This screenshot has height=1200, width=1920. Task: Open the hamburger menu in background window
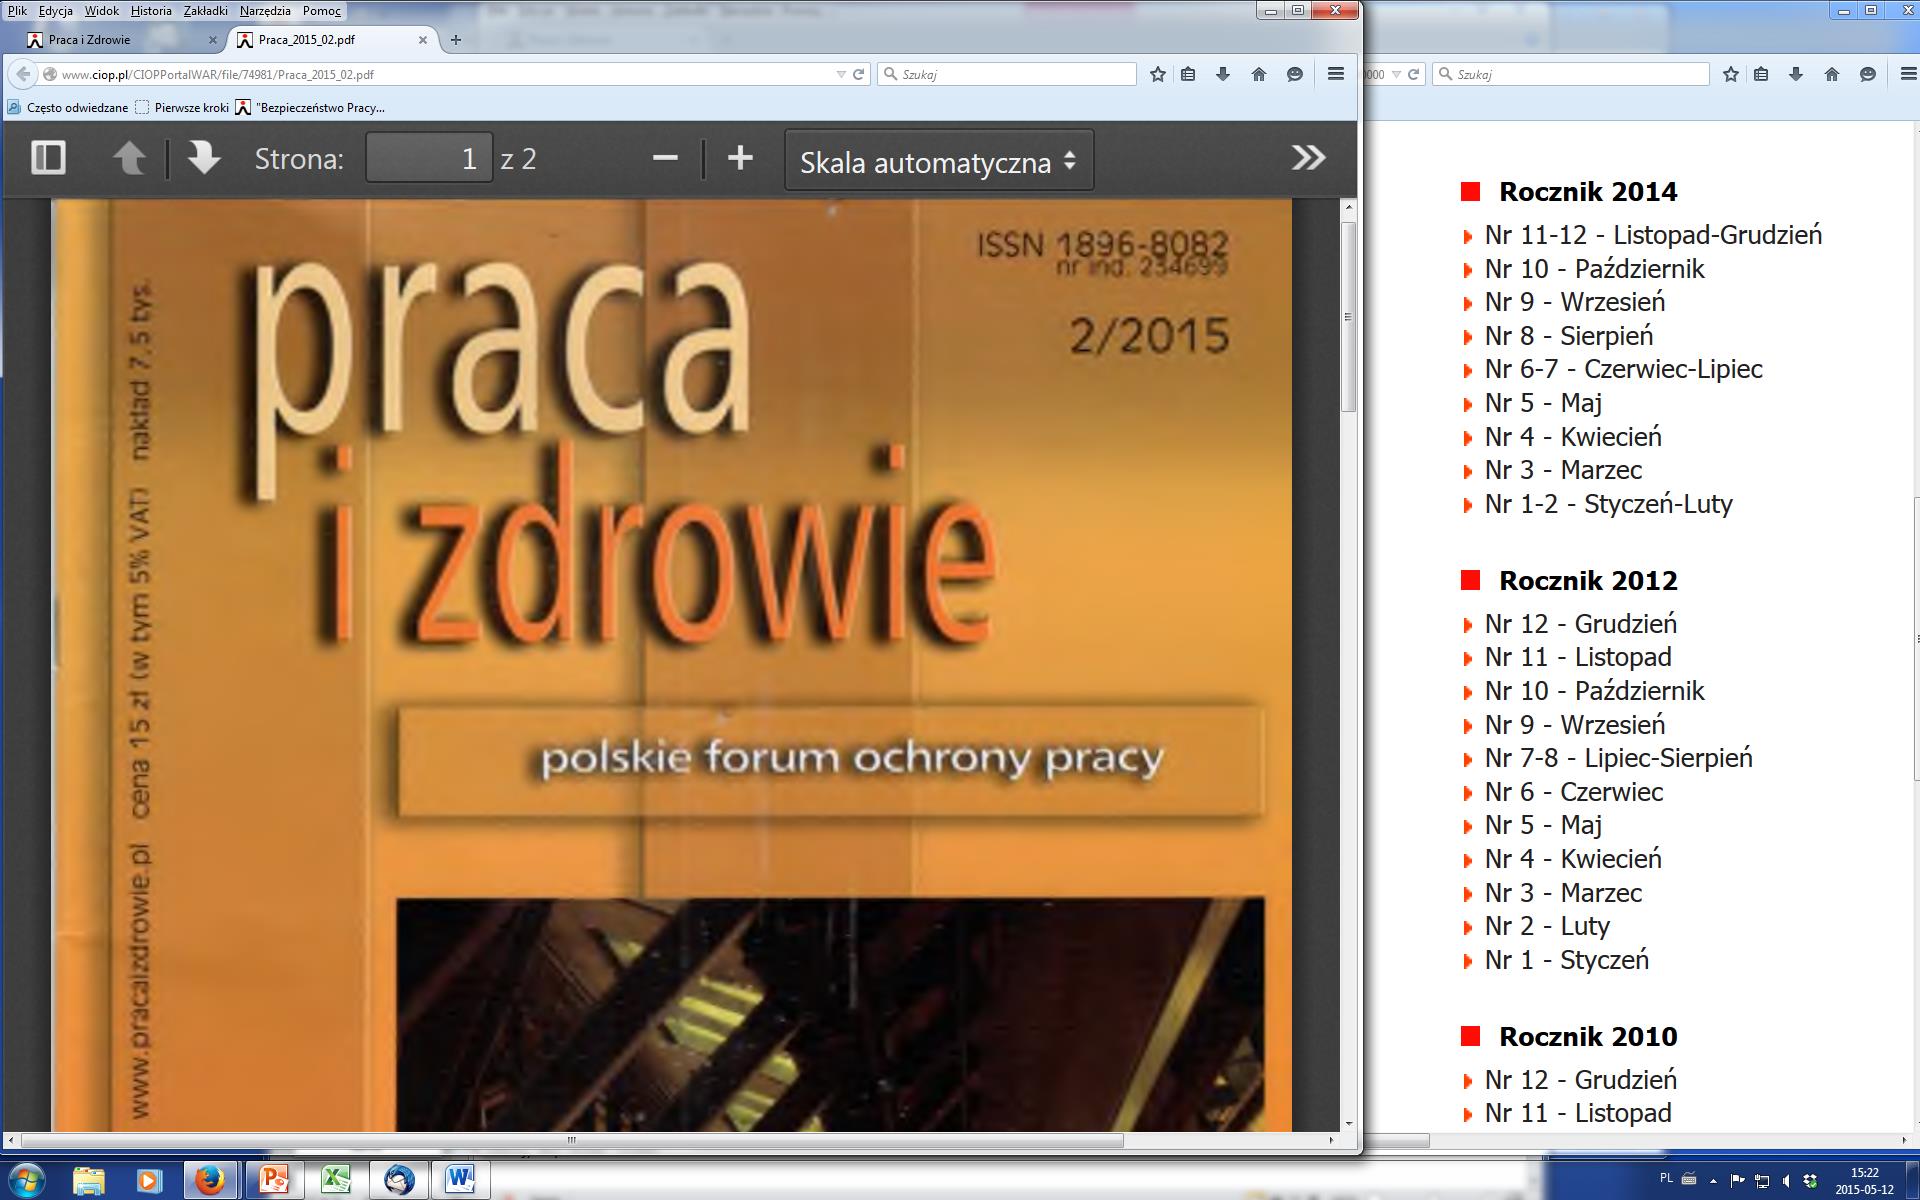1908,74
